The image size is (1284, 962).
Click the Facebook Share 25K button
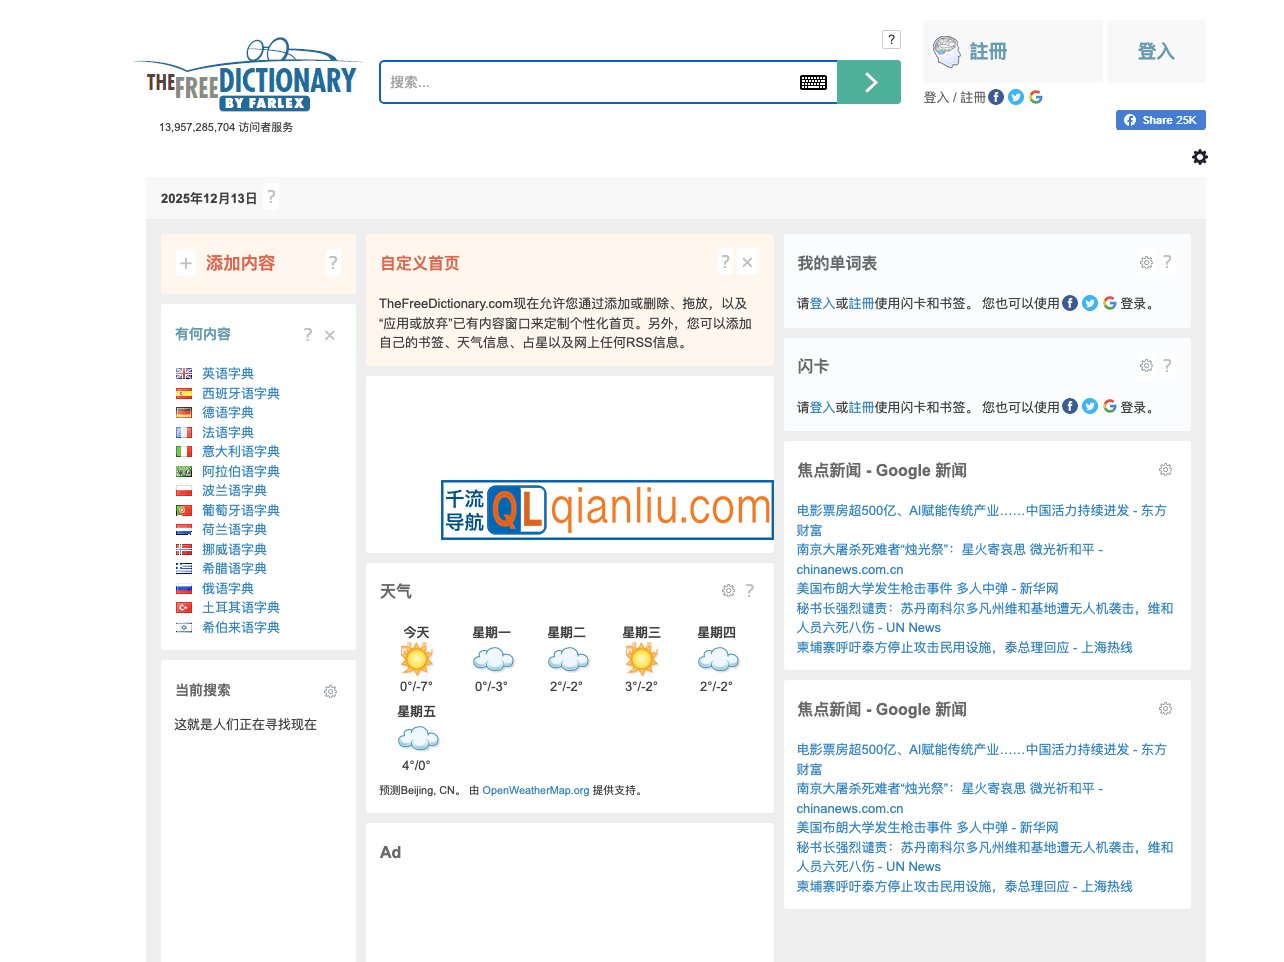coord(1160,120)
